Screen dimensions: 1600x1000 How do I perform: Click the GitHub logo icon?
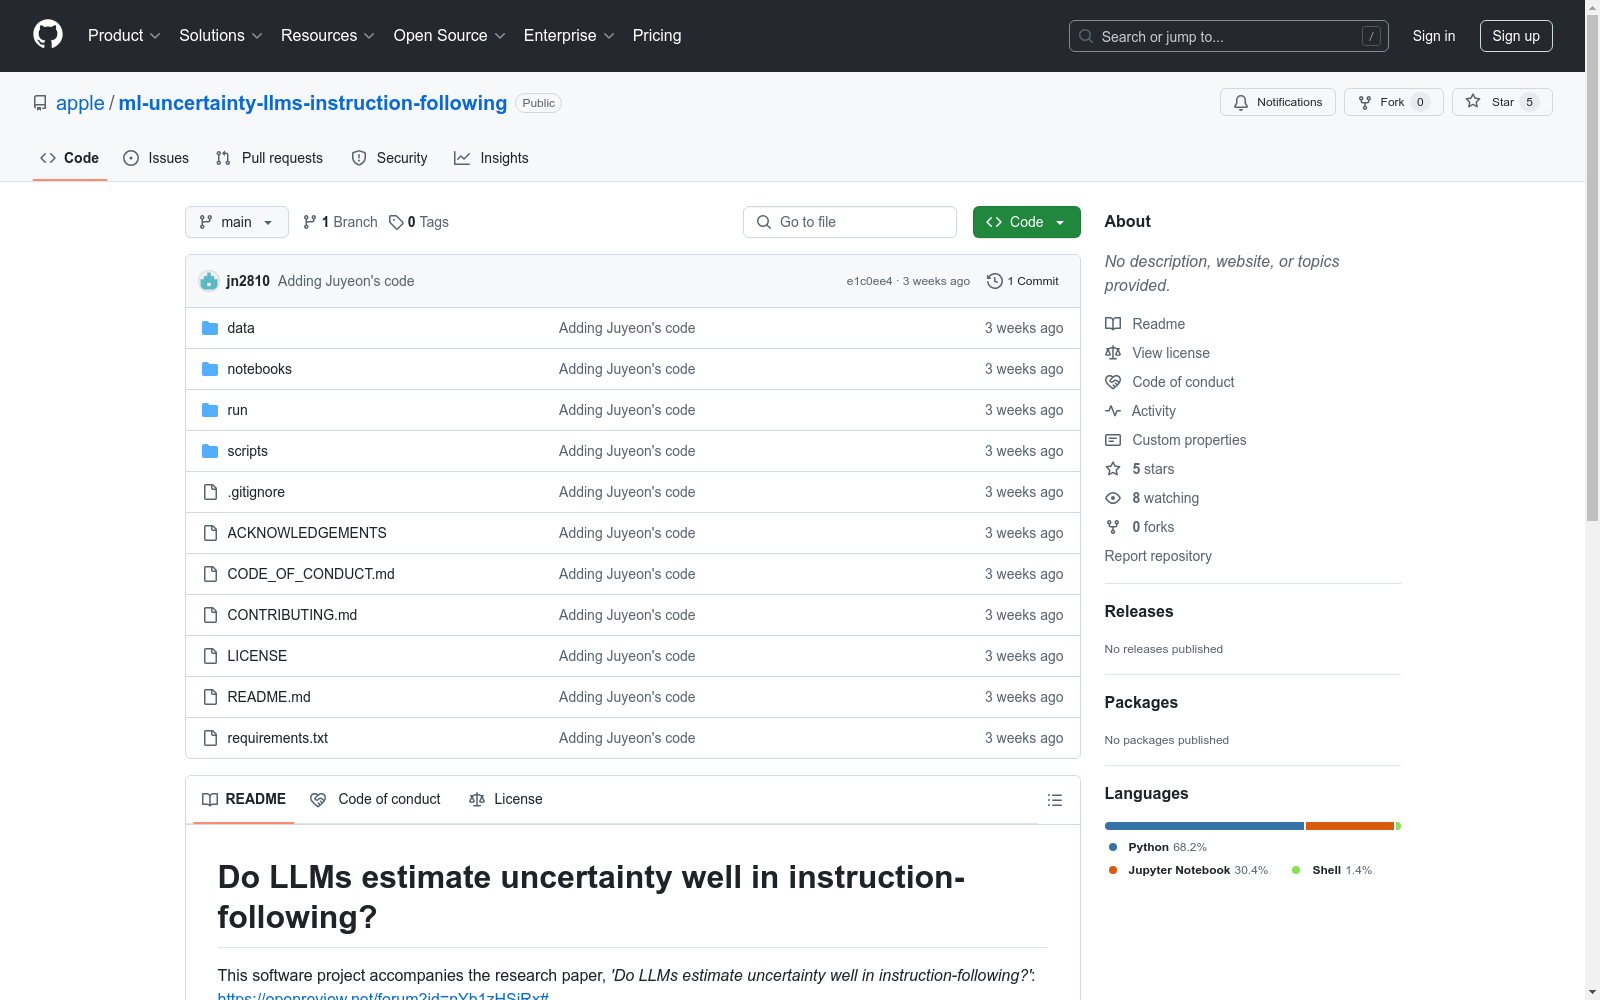pos(48,35)
